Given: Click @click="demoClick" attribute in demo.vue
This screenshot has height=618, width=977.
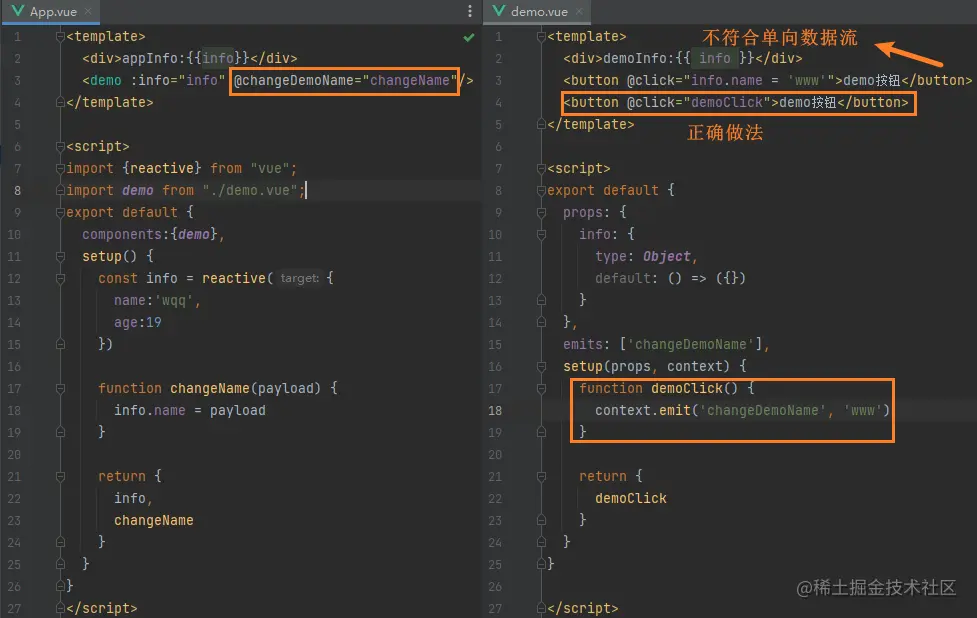Looking at the screenshot, I should coord(698,102).
